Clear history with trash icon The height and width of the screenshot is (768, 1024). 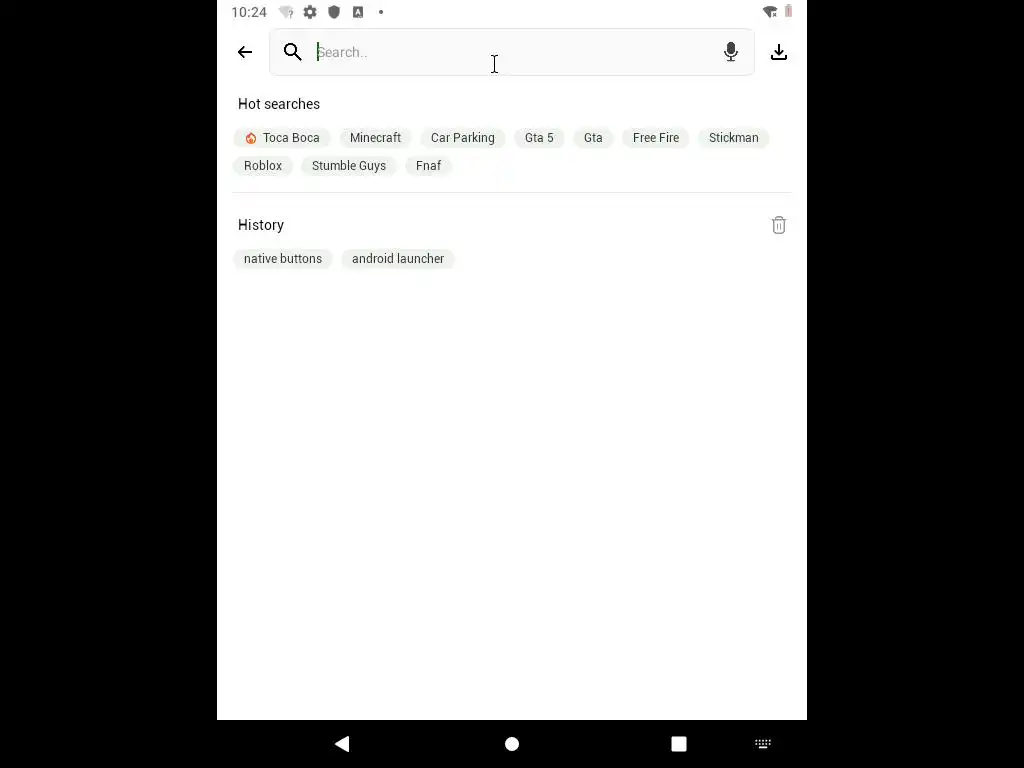click(x=778, y=225)
